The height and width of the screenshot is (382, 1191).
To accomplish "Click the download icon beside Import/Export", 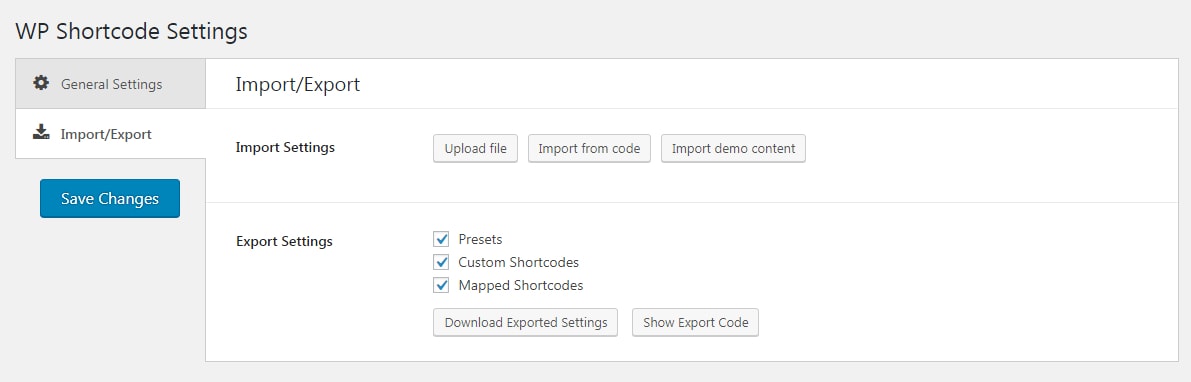I will coord(41,133).
